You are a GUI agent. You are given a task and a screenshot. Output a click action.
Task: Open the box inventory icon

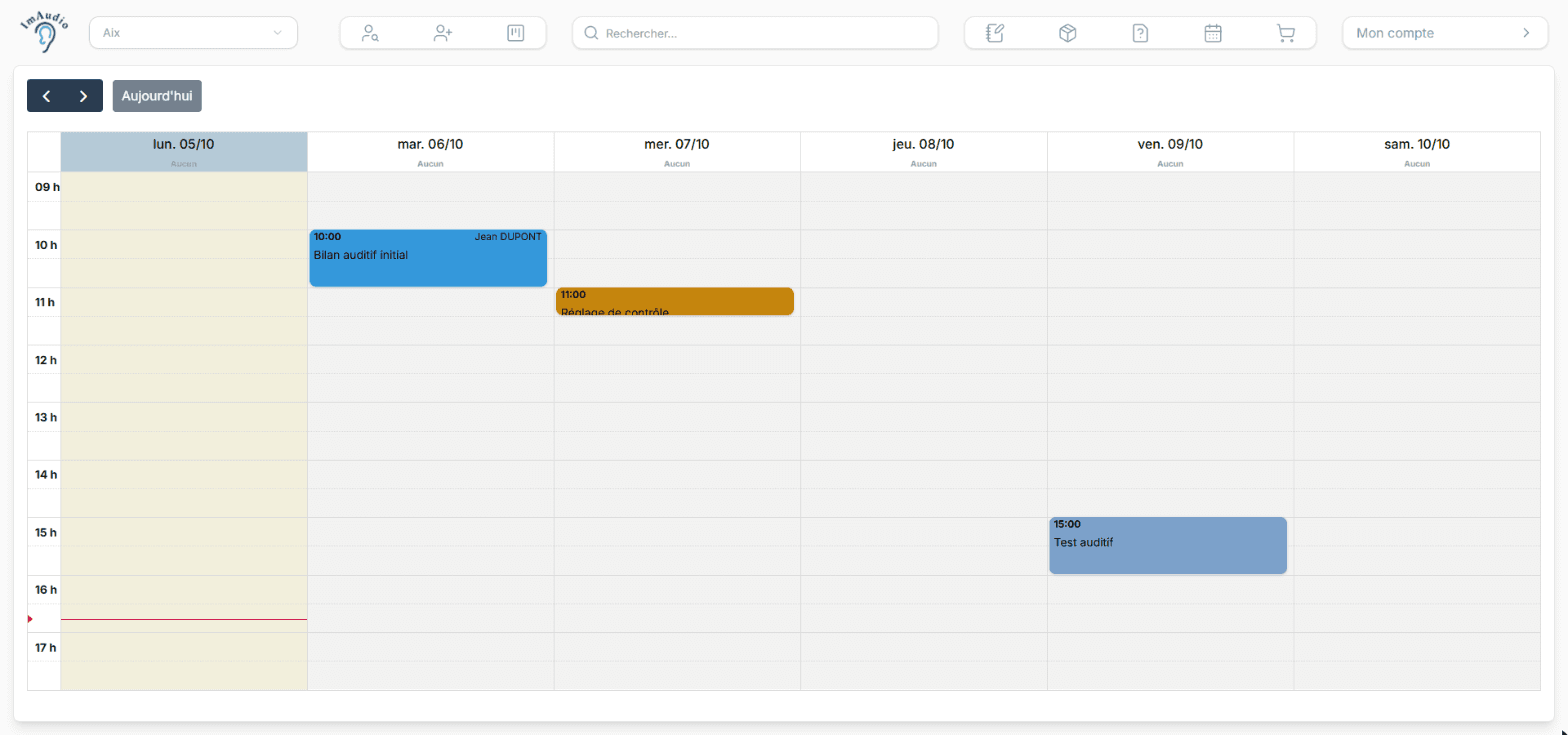pyautogui.click(x=1068, y=33)
